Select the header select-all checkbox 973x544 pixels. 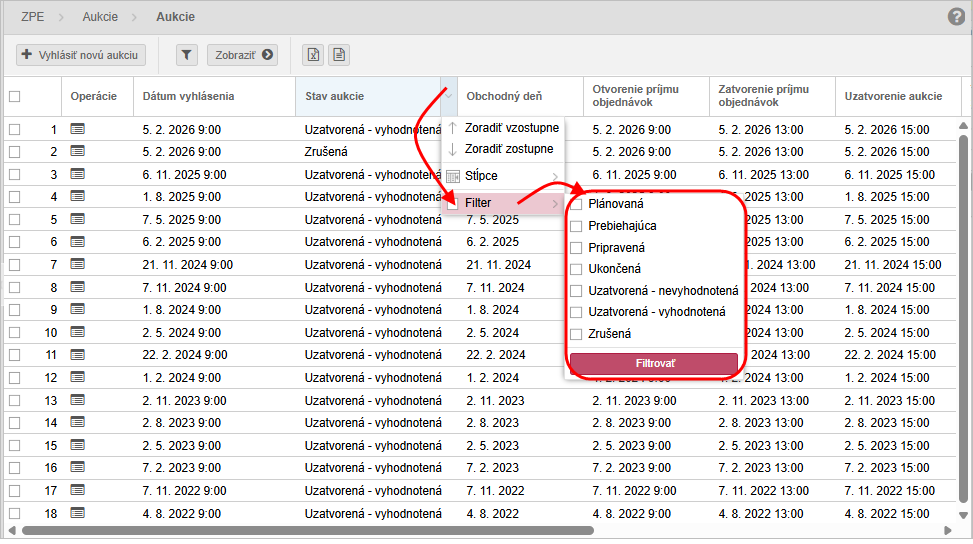click(14, 97)
